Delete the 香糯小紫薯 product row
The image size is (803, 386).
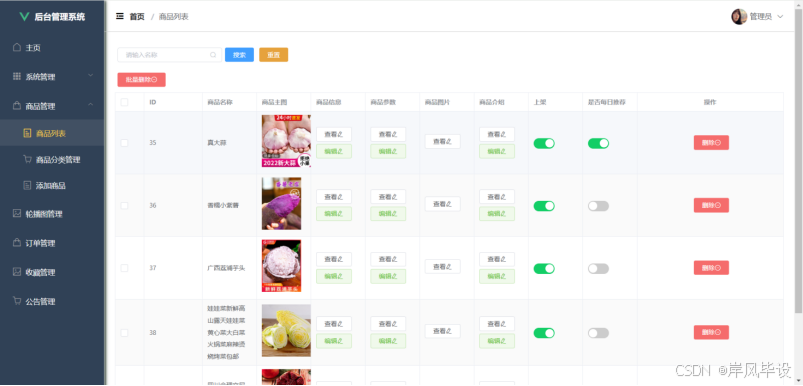click(x=711, y=205)
